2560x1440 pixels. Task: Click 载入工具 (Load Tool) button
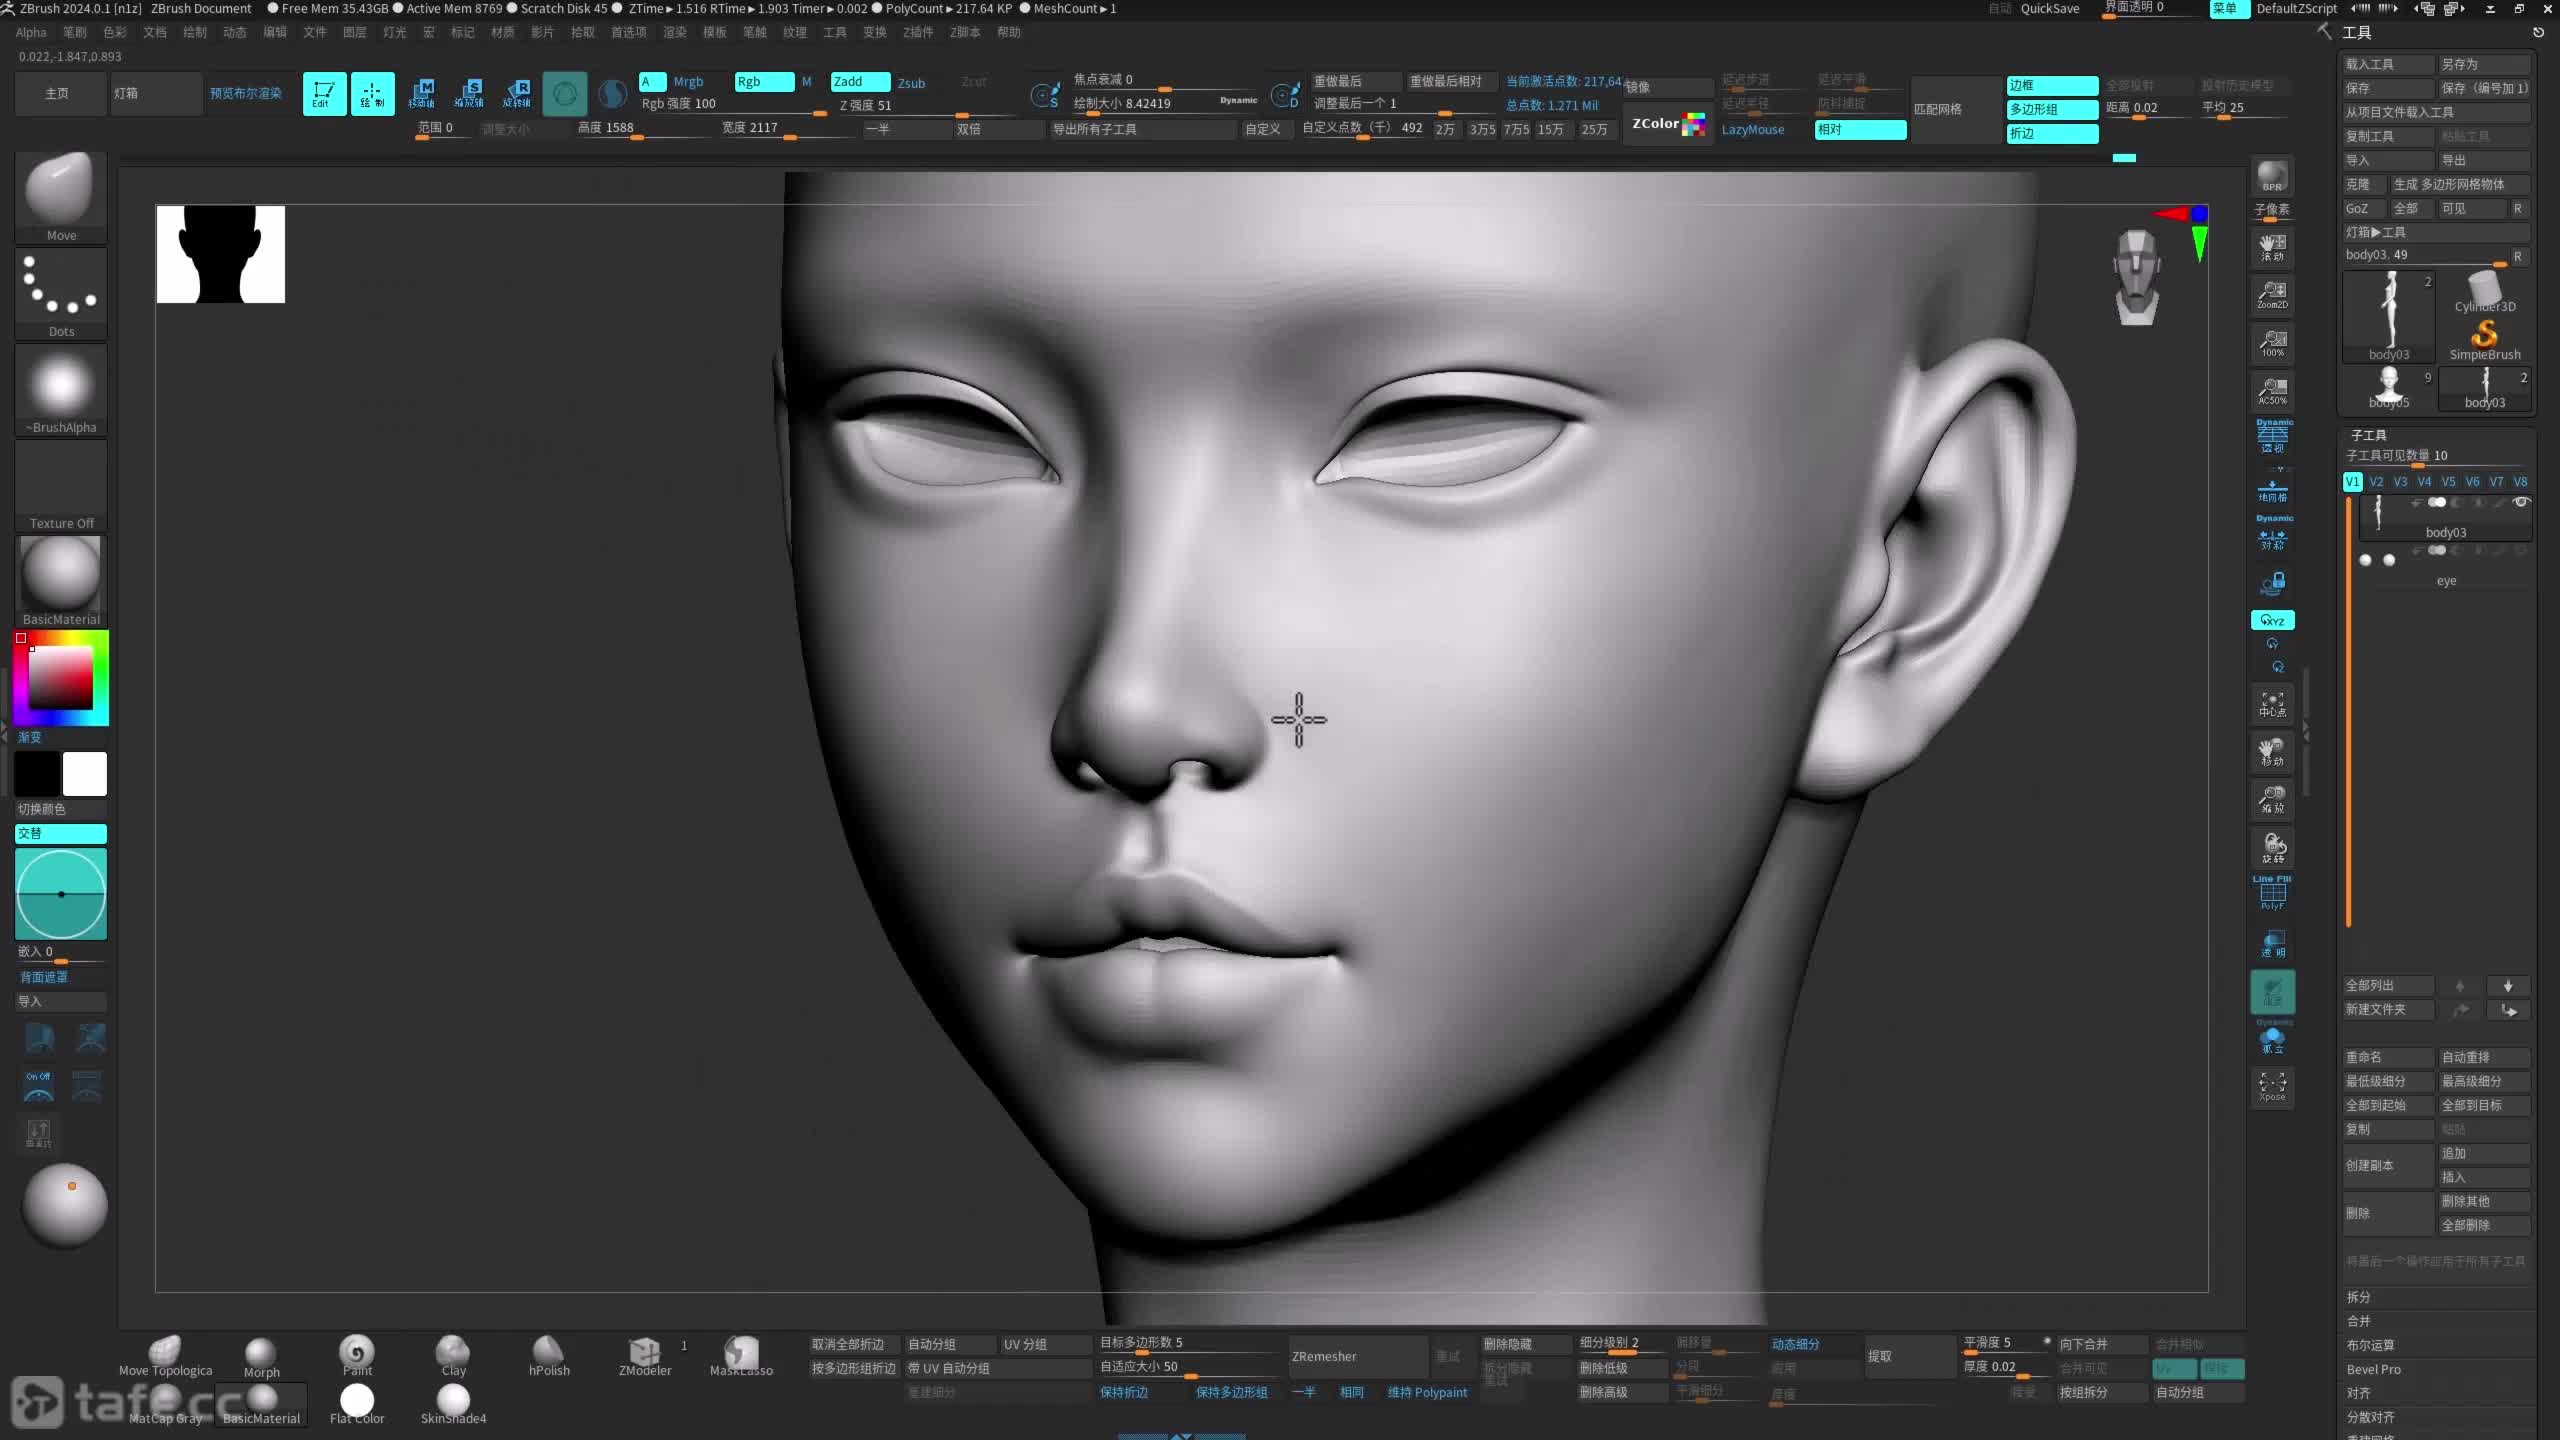[2388, 64]
